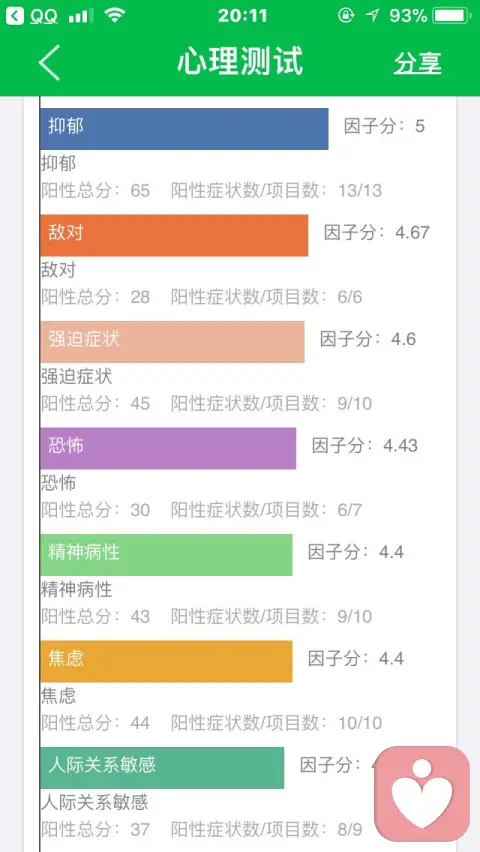Viewport: 480px width, 852px height.
Task: Select the teal 人际关系敏感 bar
Action: pos(162,768)
